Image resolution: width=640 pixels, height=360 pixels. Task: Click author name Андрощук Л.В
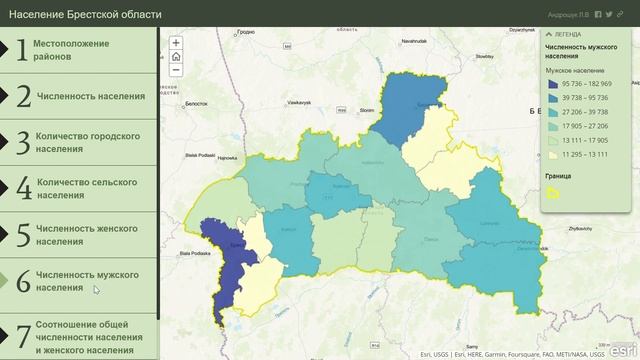(x=568, y=15)
